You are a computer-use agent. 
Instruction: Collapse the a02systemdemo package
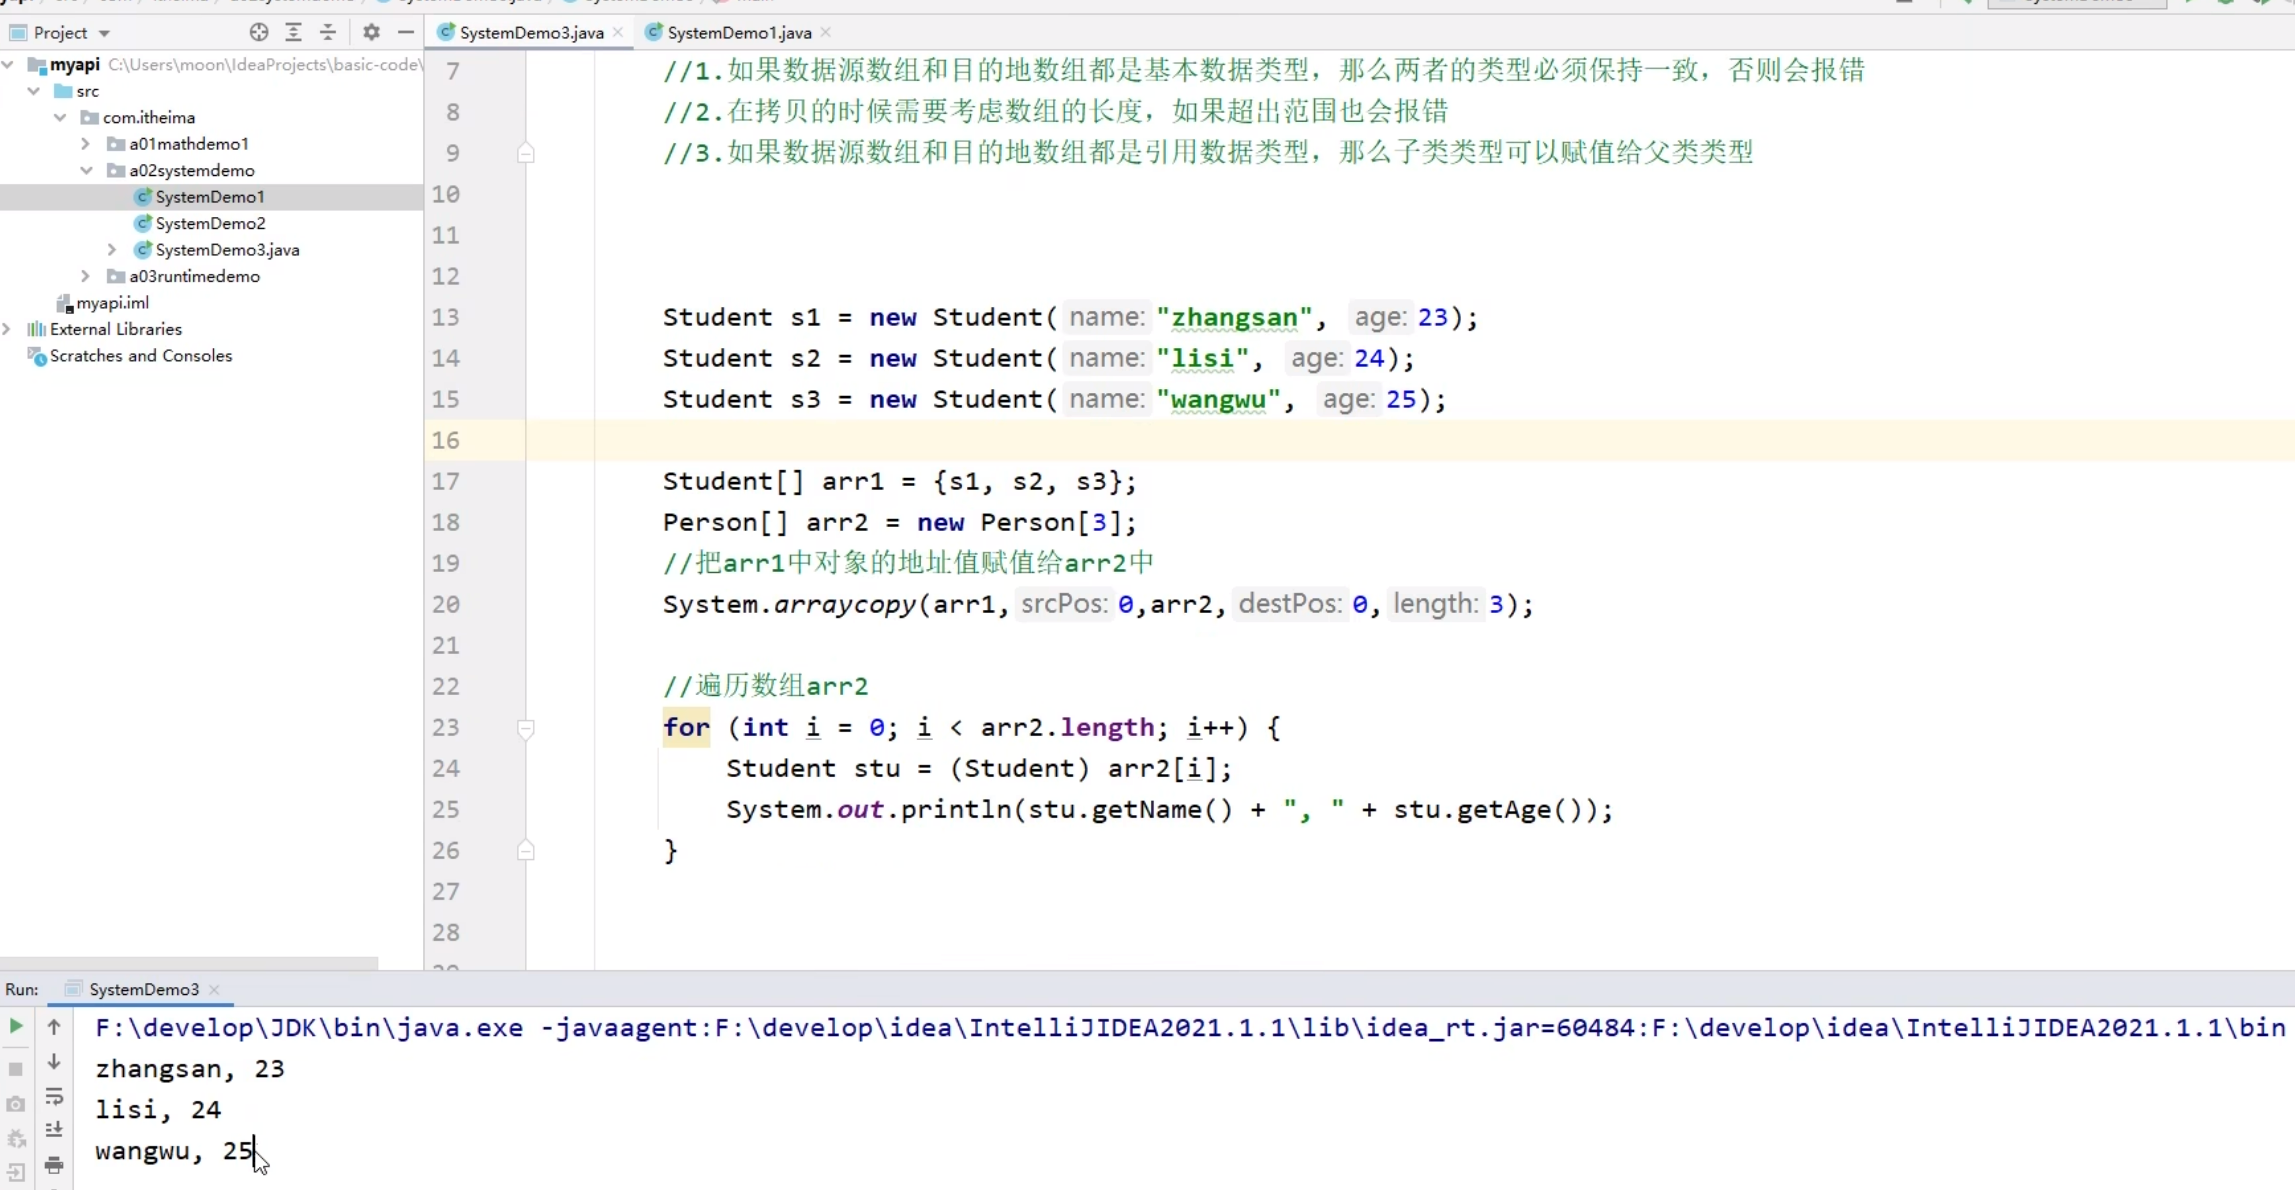pyautogui.click(x=87, y=170)
